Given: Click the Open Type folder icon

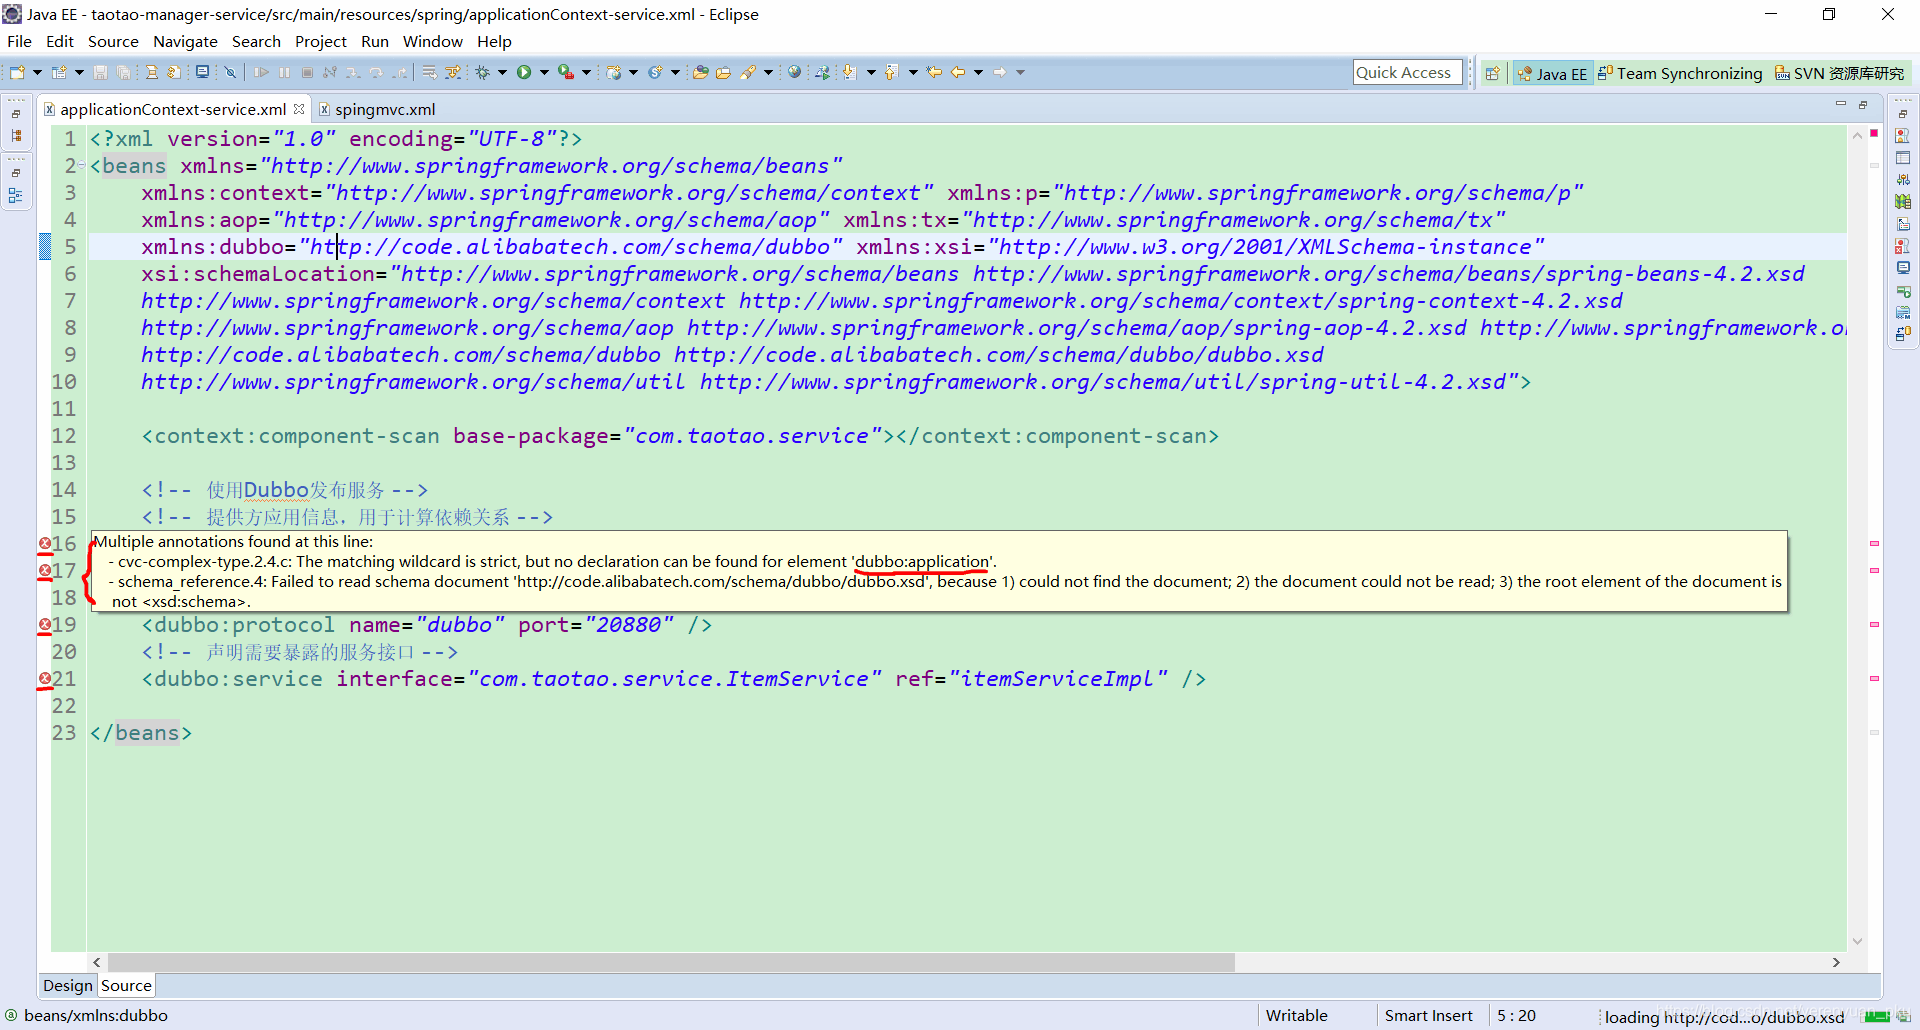Looking at the screenshot, I should coord(700,72).
